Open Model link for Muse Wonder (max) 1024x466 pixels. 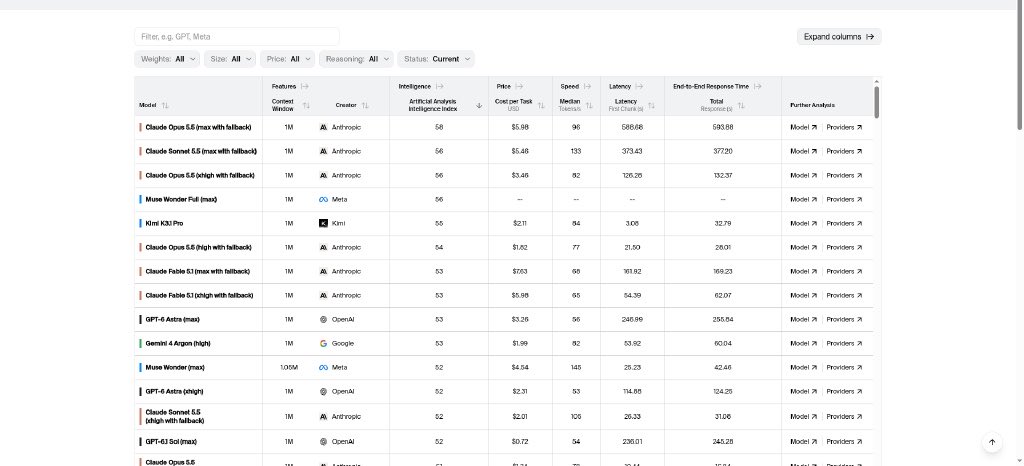[x=803, y=367]
